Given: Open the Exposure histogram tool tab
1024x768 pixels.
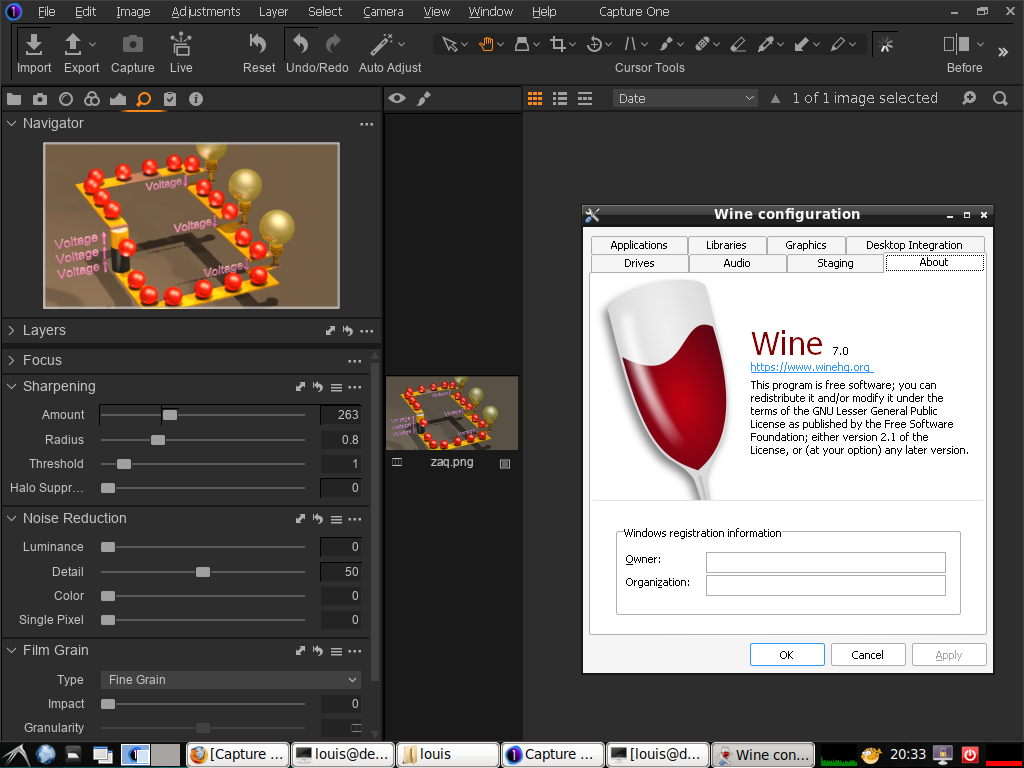Looking at the screenshot, I should 118,99.
